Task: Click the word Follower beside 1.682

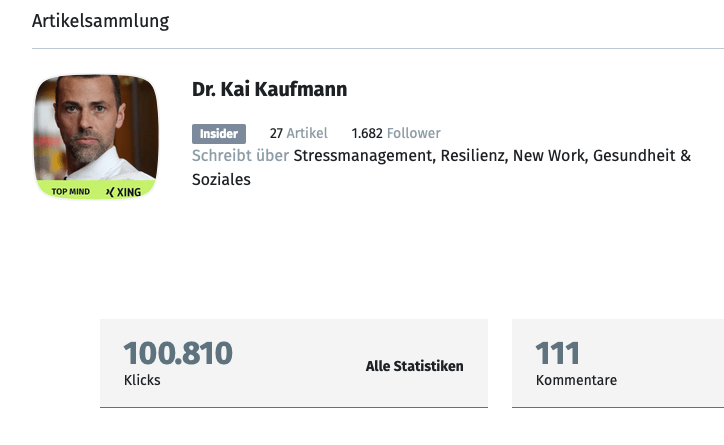Action: (414, 134)
